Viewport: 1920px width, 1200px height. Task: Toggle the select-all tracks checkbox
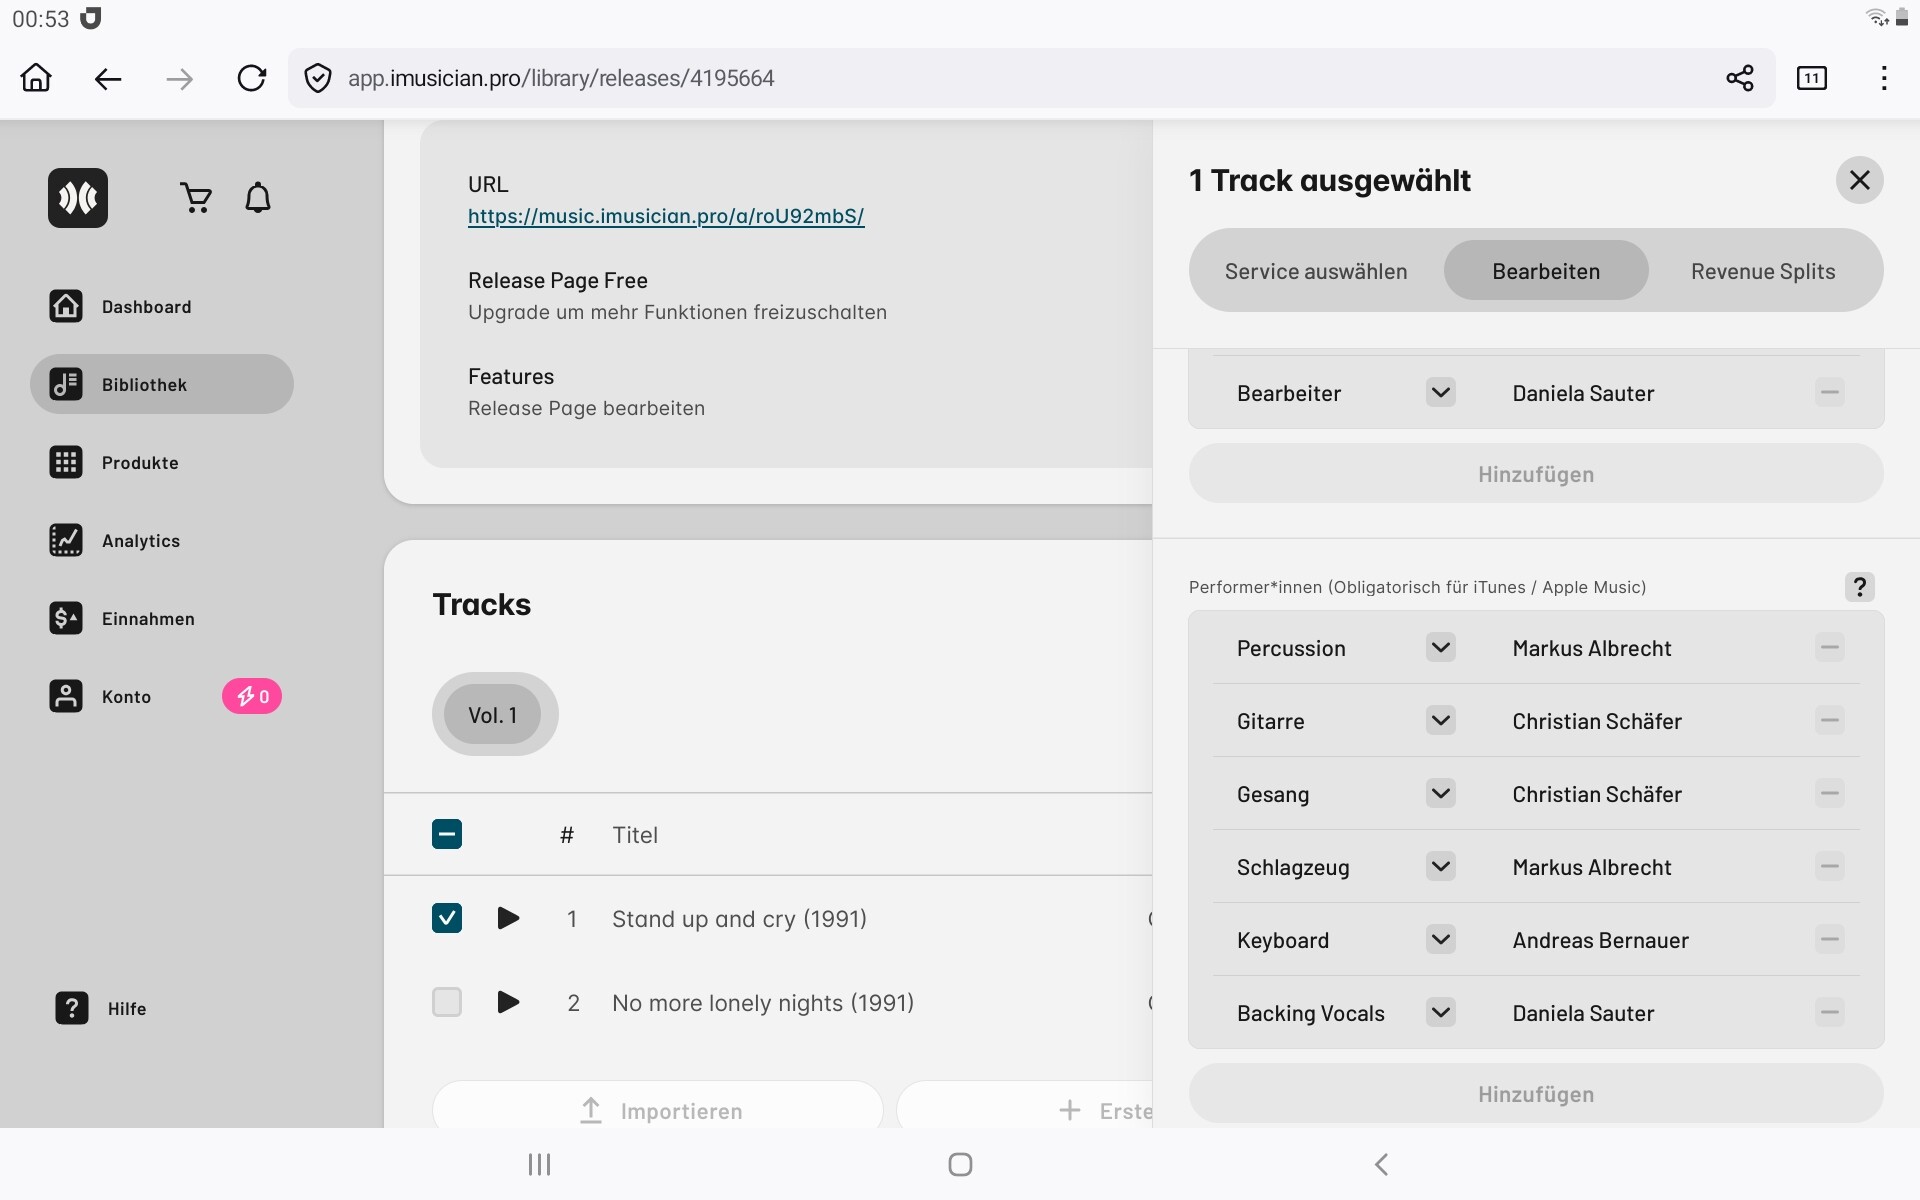tap(447, 834)
